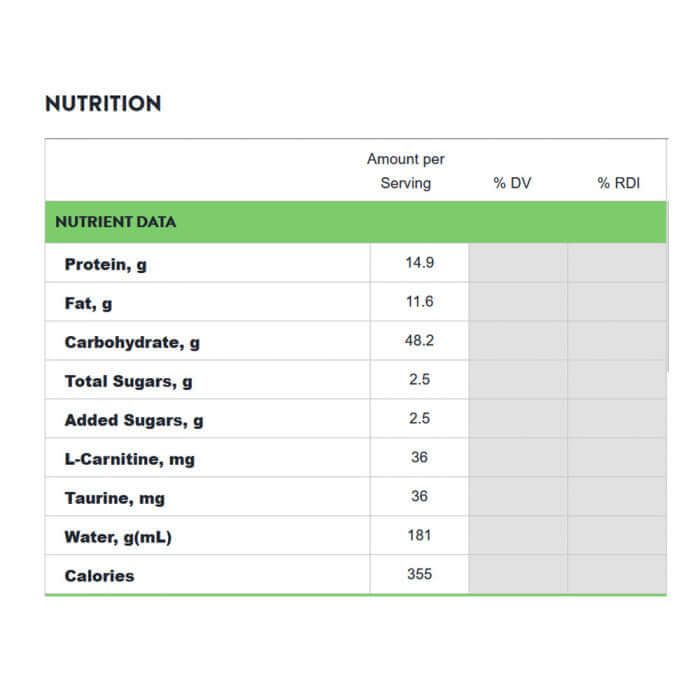Click the Protein, g row label
The image size is (700, 700).
coord(106,264)
